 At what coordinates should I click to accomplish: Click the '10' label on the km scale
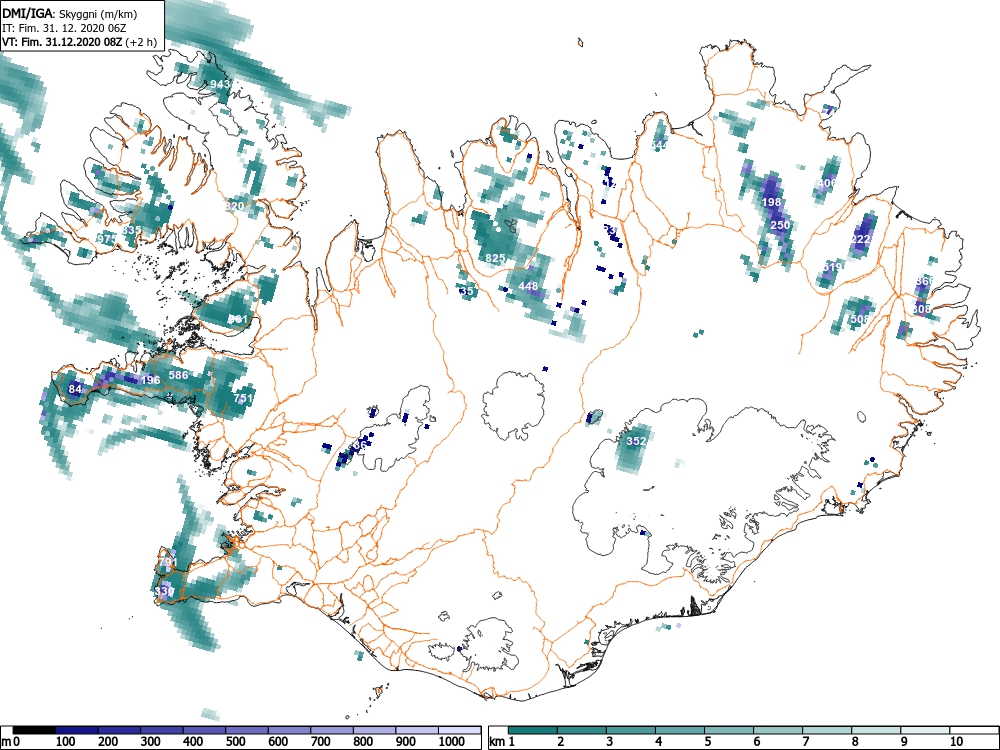[x=956, y=742]
